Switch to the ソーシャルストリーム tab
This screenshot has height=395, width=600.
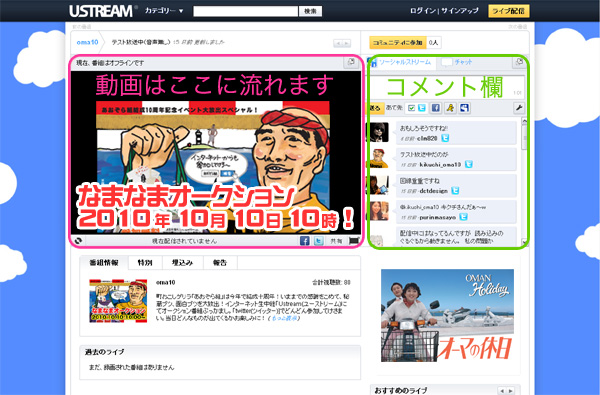pyautogui.click(x=401, y=62)
